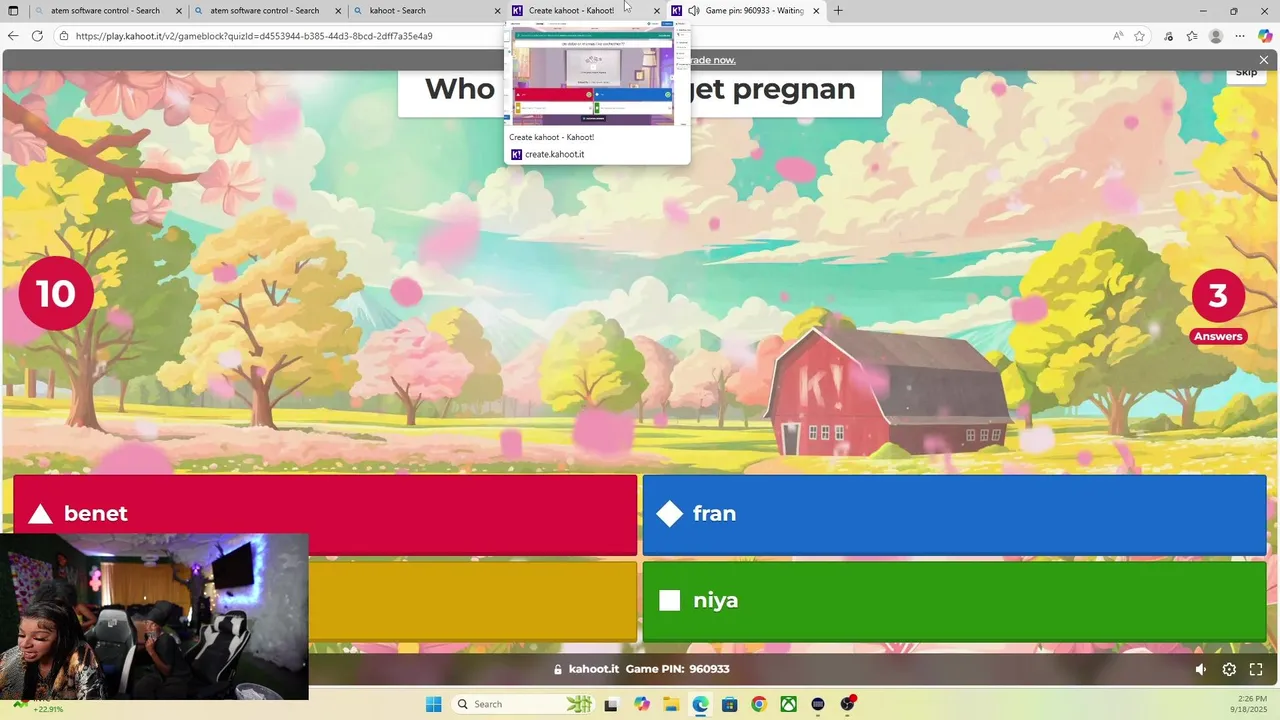The height and width of the screenshot is (720, 1280).
Task: Open Google Chrome from taskbar
Action: point(759,704)
